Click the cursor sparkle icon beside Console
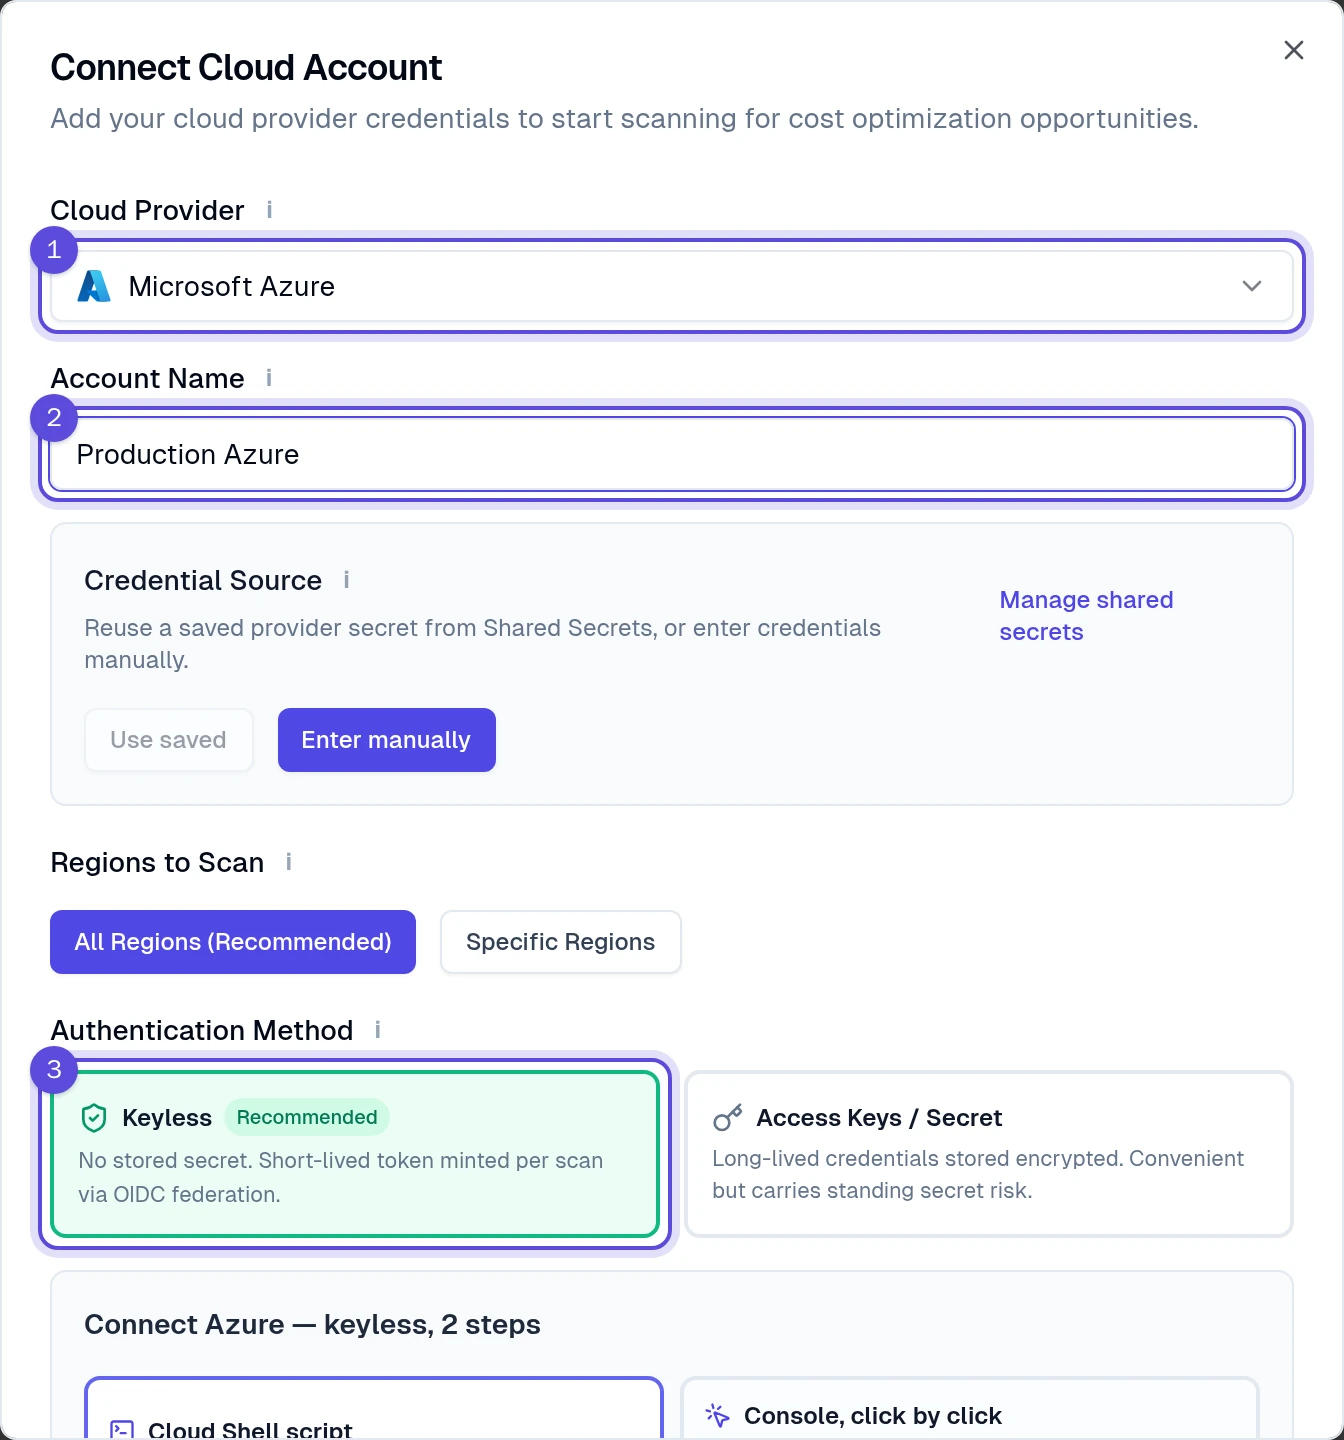Image resolution: width=1344 pixels, height=1440 pixels. (718, 1416)
